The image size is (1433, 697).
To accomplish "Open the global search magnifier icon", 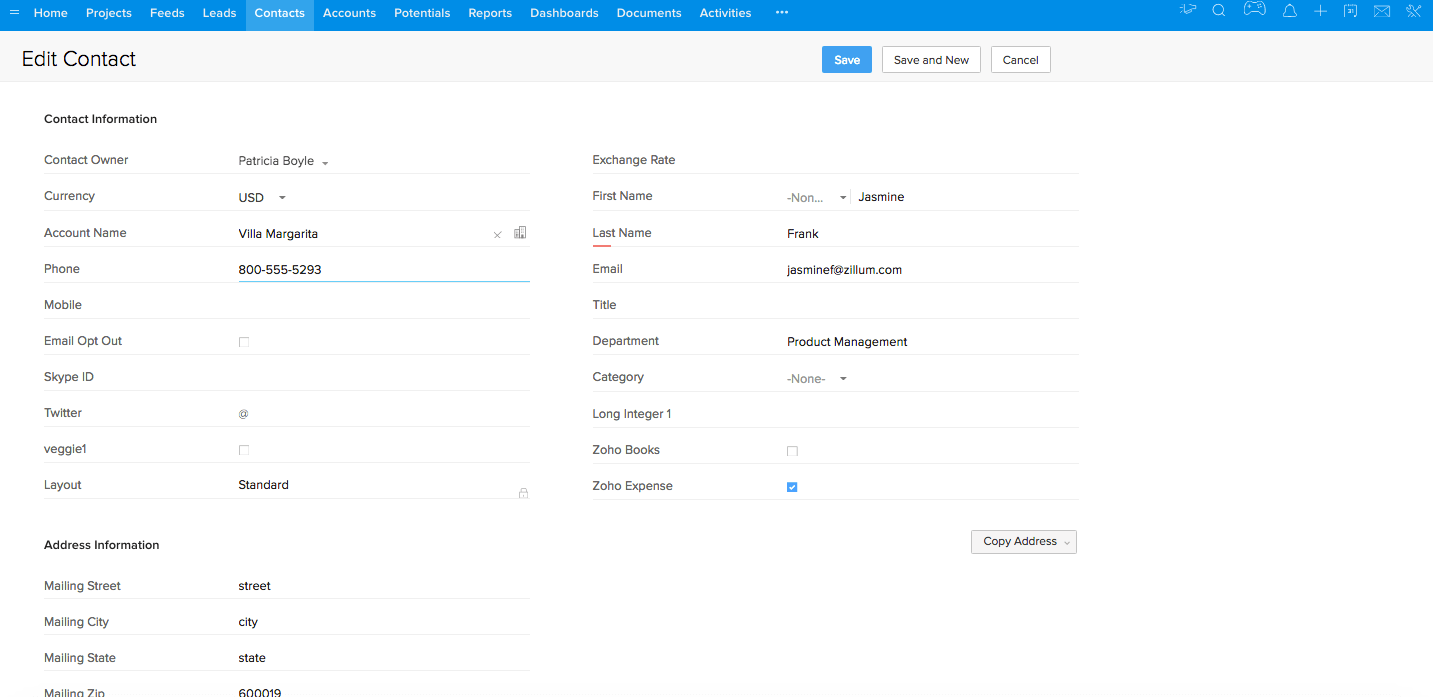I will click(x=1219, y=12).
